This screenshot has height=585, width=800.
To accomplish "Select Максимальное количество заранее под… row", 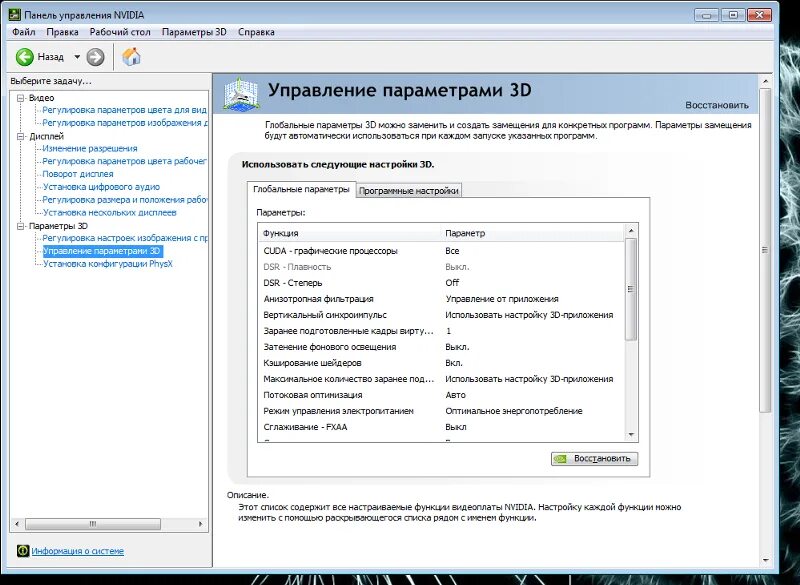I will pos(441,379).
